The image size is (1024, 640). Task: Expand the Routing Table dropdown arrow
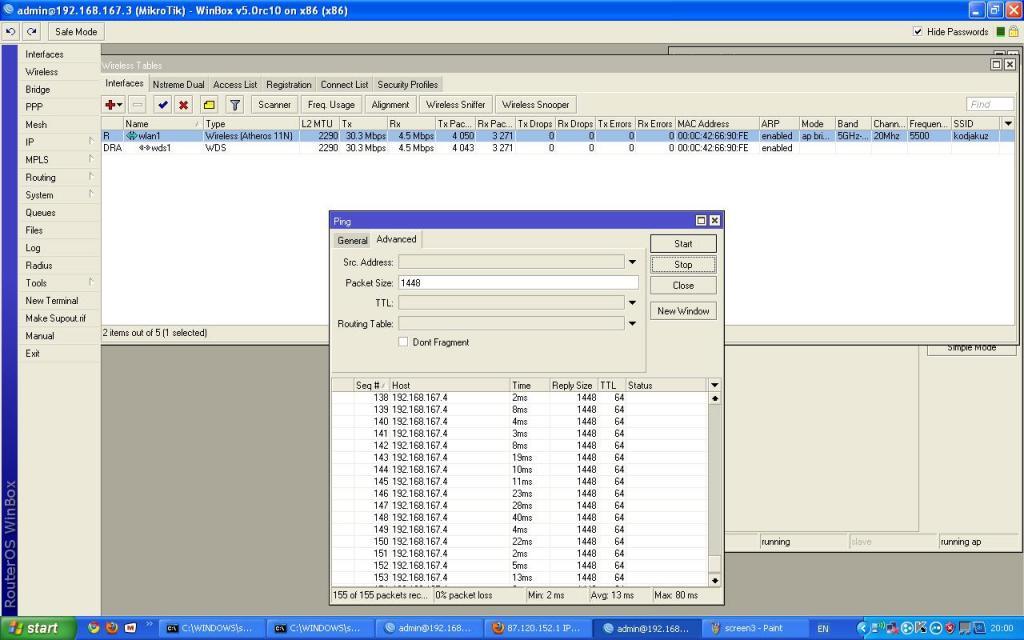click(x=632, y=323)
